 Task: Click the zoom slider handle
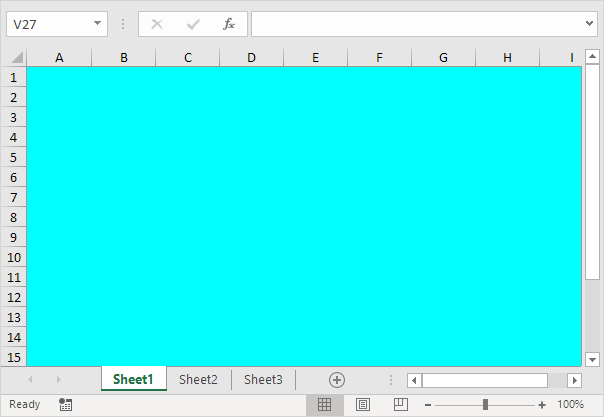485,405
